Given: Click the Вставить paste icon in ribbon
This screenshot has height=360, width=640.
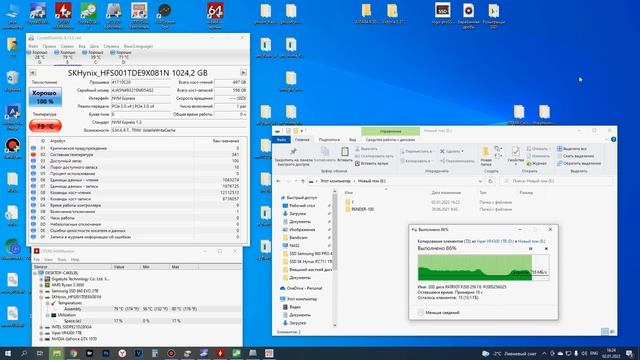Looking at the screenshot, I should coord(345,152).
